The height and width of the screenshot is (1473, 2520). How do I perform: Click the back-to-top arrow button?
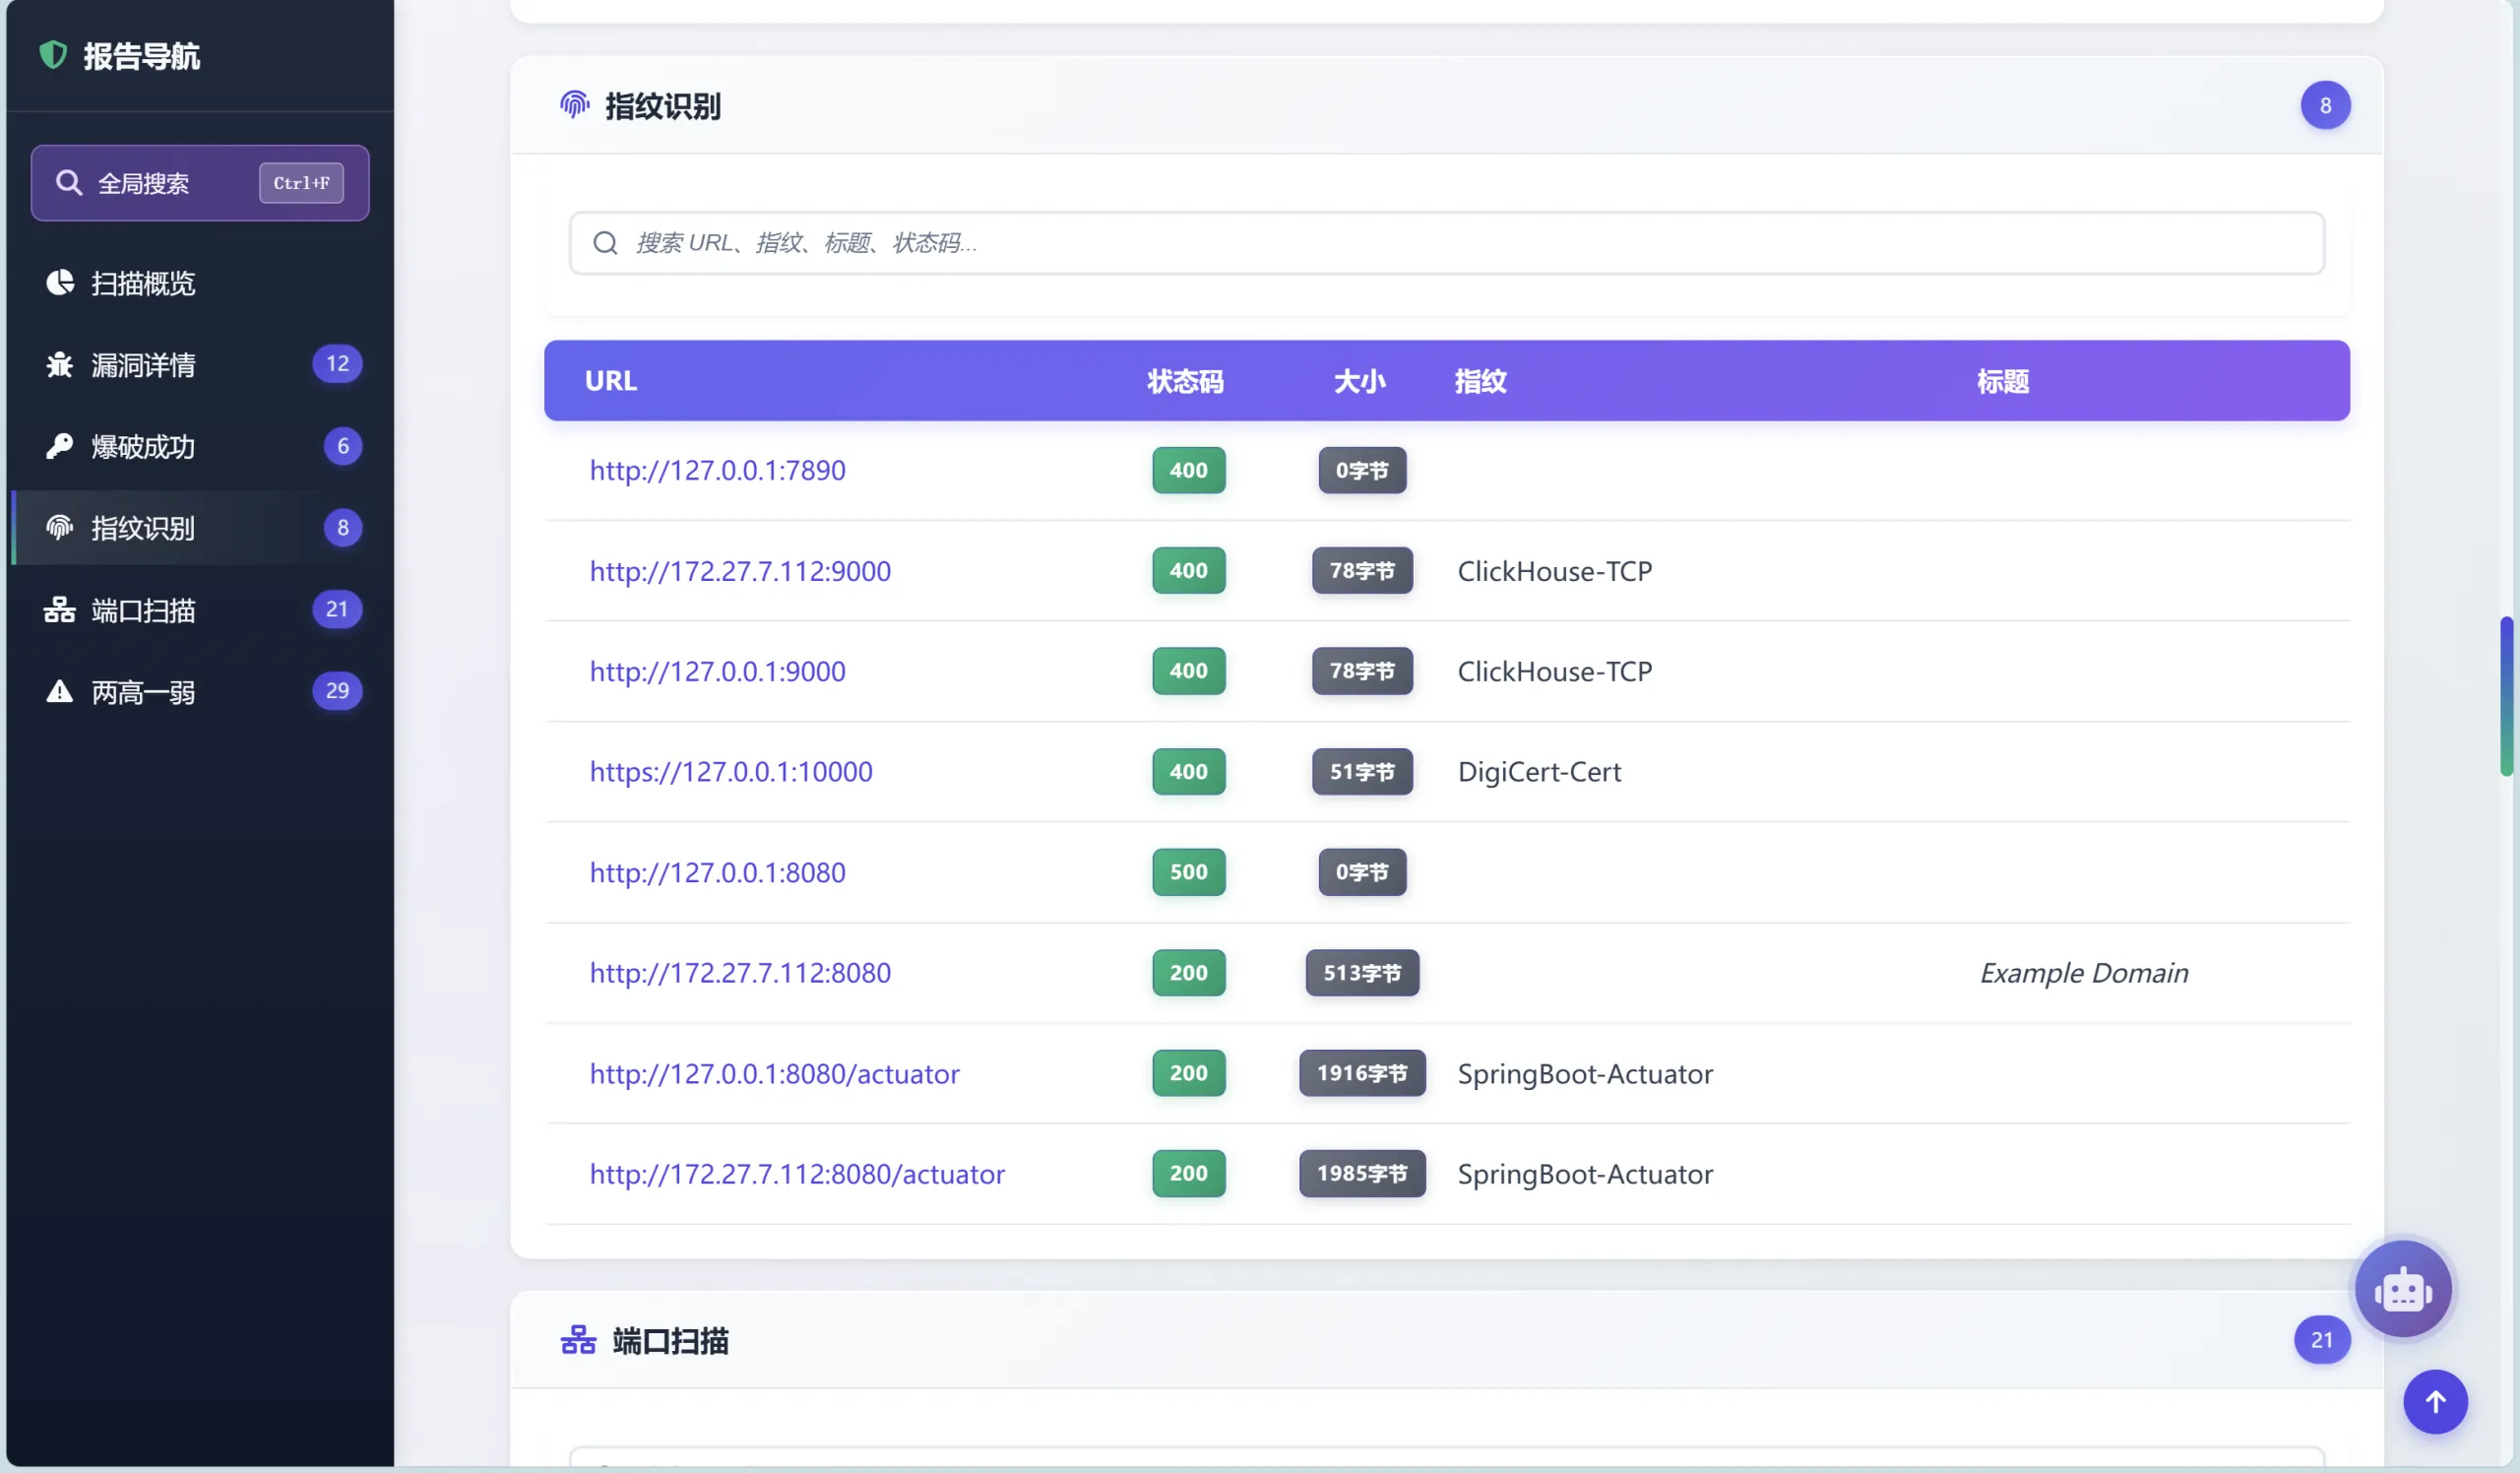tap(2435, 1401)
